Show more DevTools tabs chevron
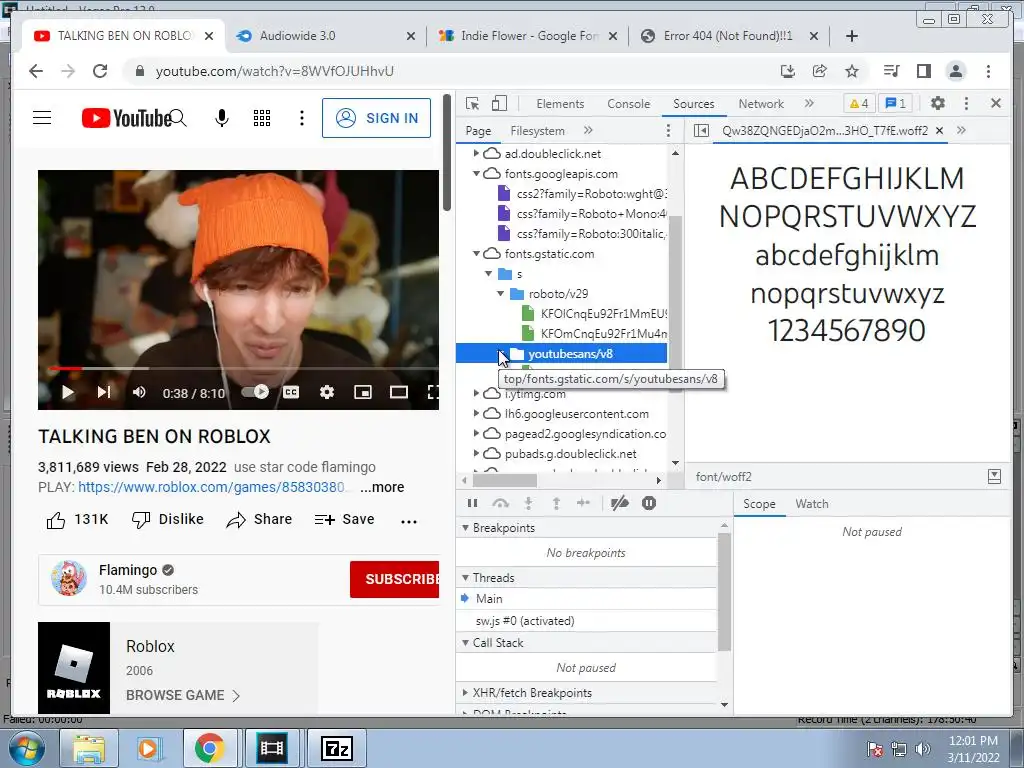Viewport: 1024px width, 768px height. (x=809, y=103)
